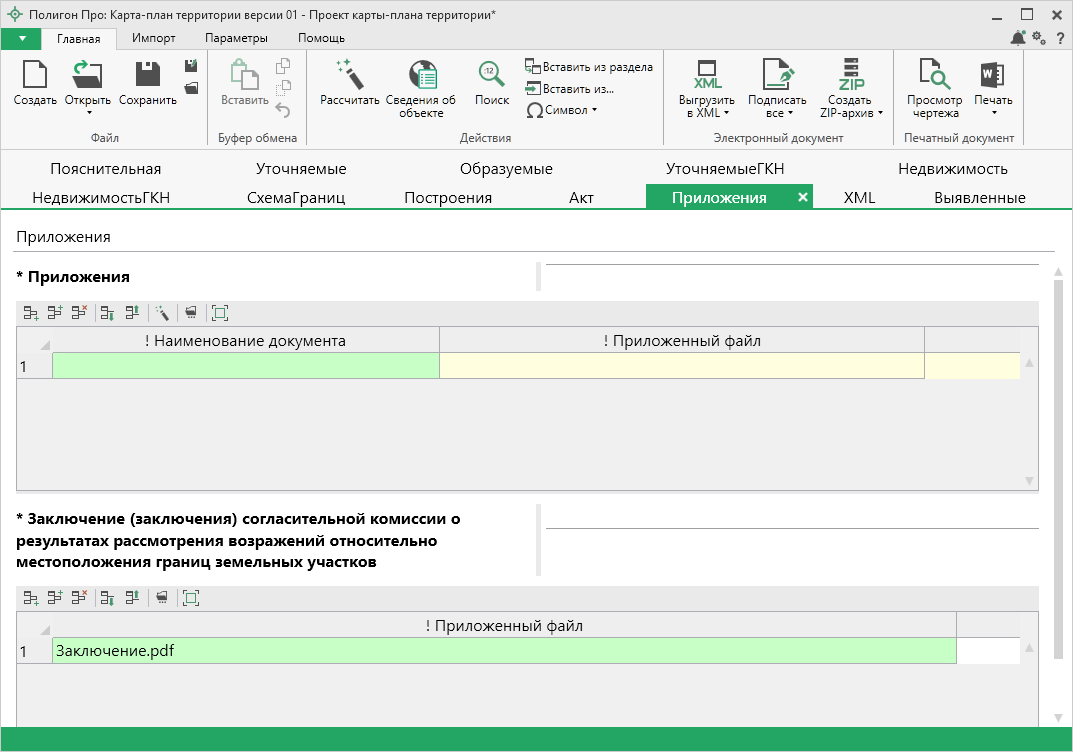Create a new document with Создать

click(x=35, y=76)
